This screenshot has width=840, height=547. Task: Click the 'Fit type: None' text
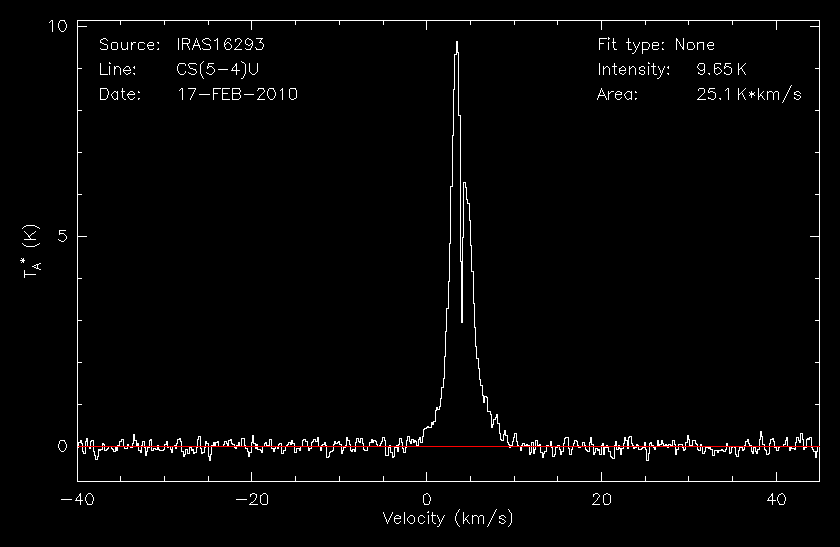[x=656, y=44]
